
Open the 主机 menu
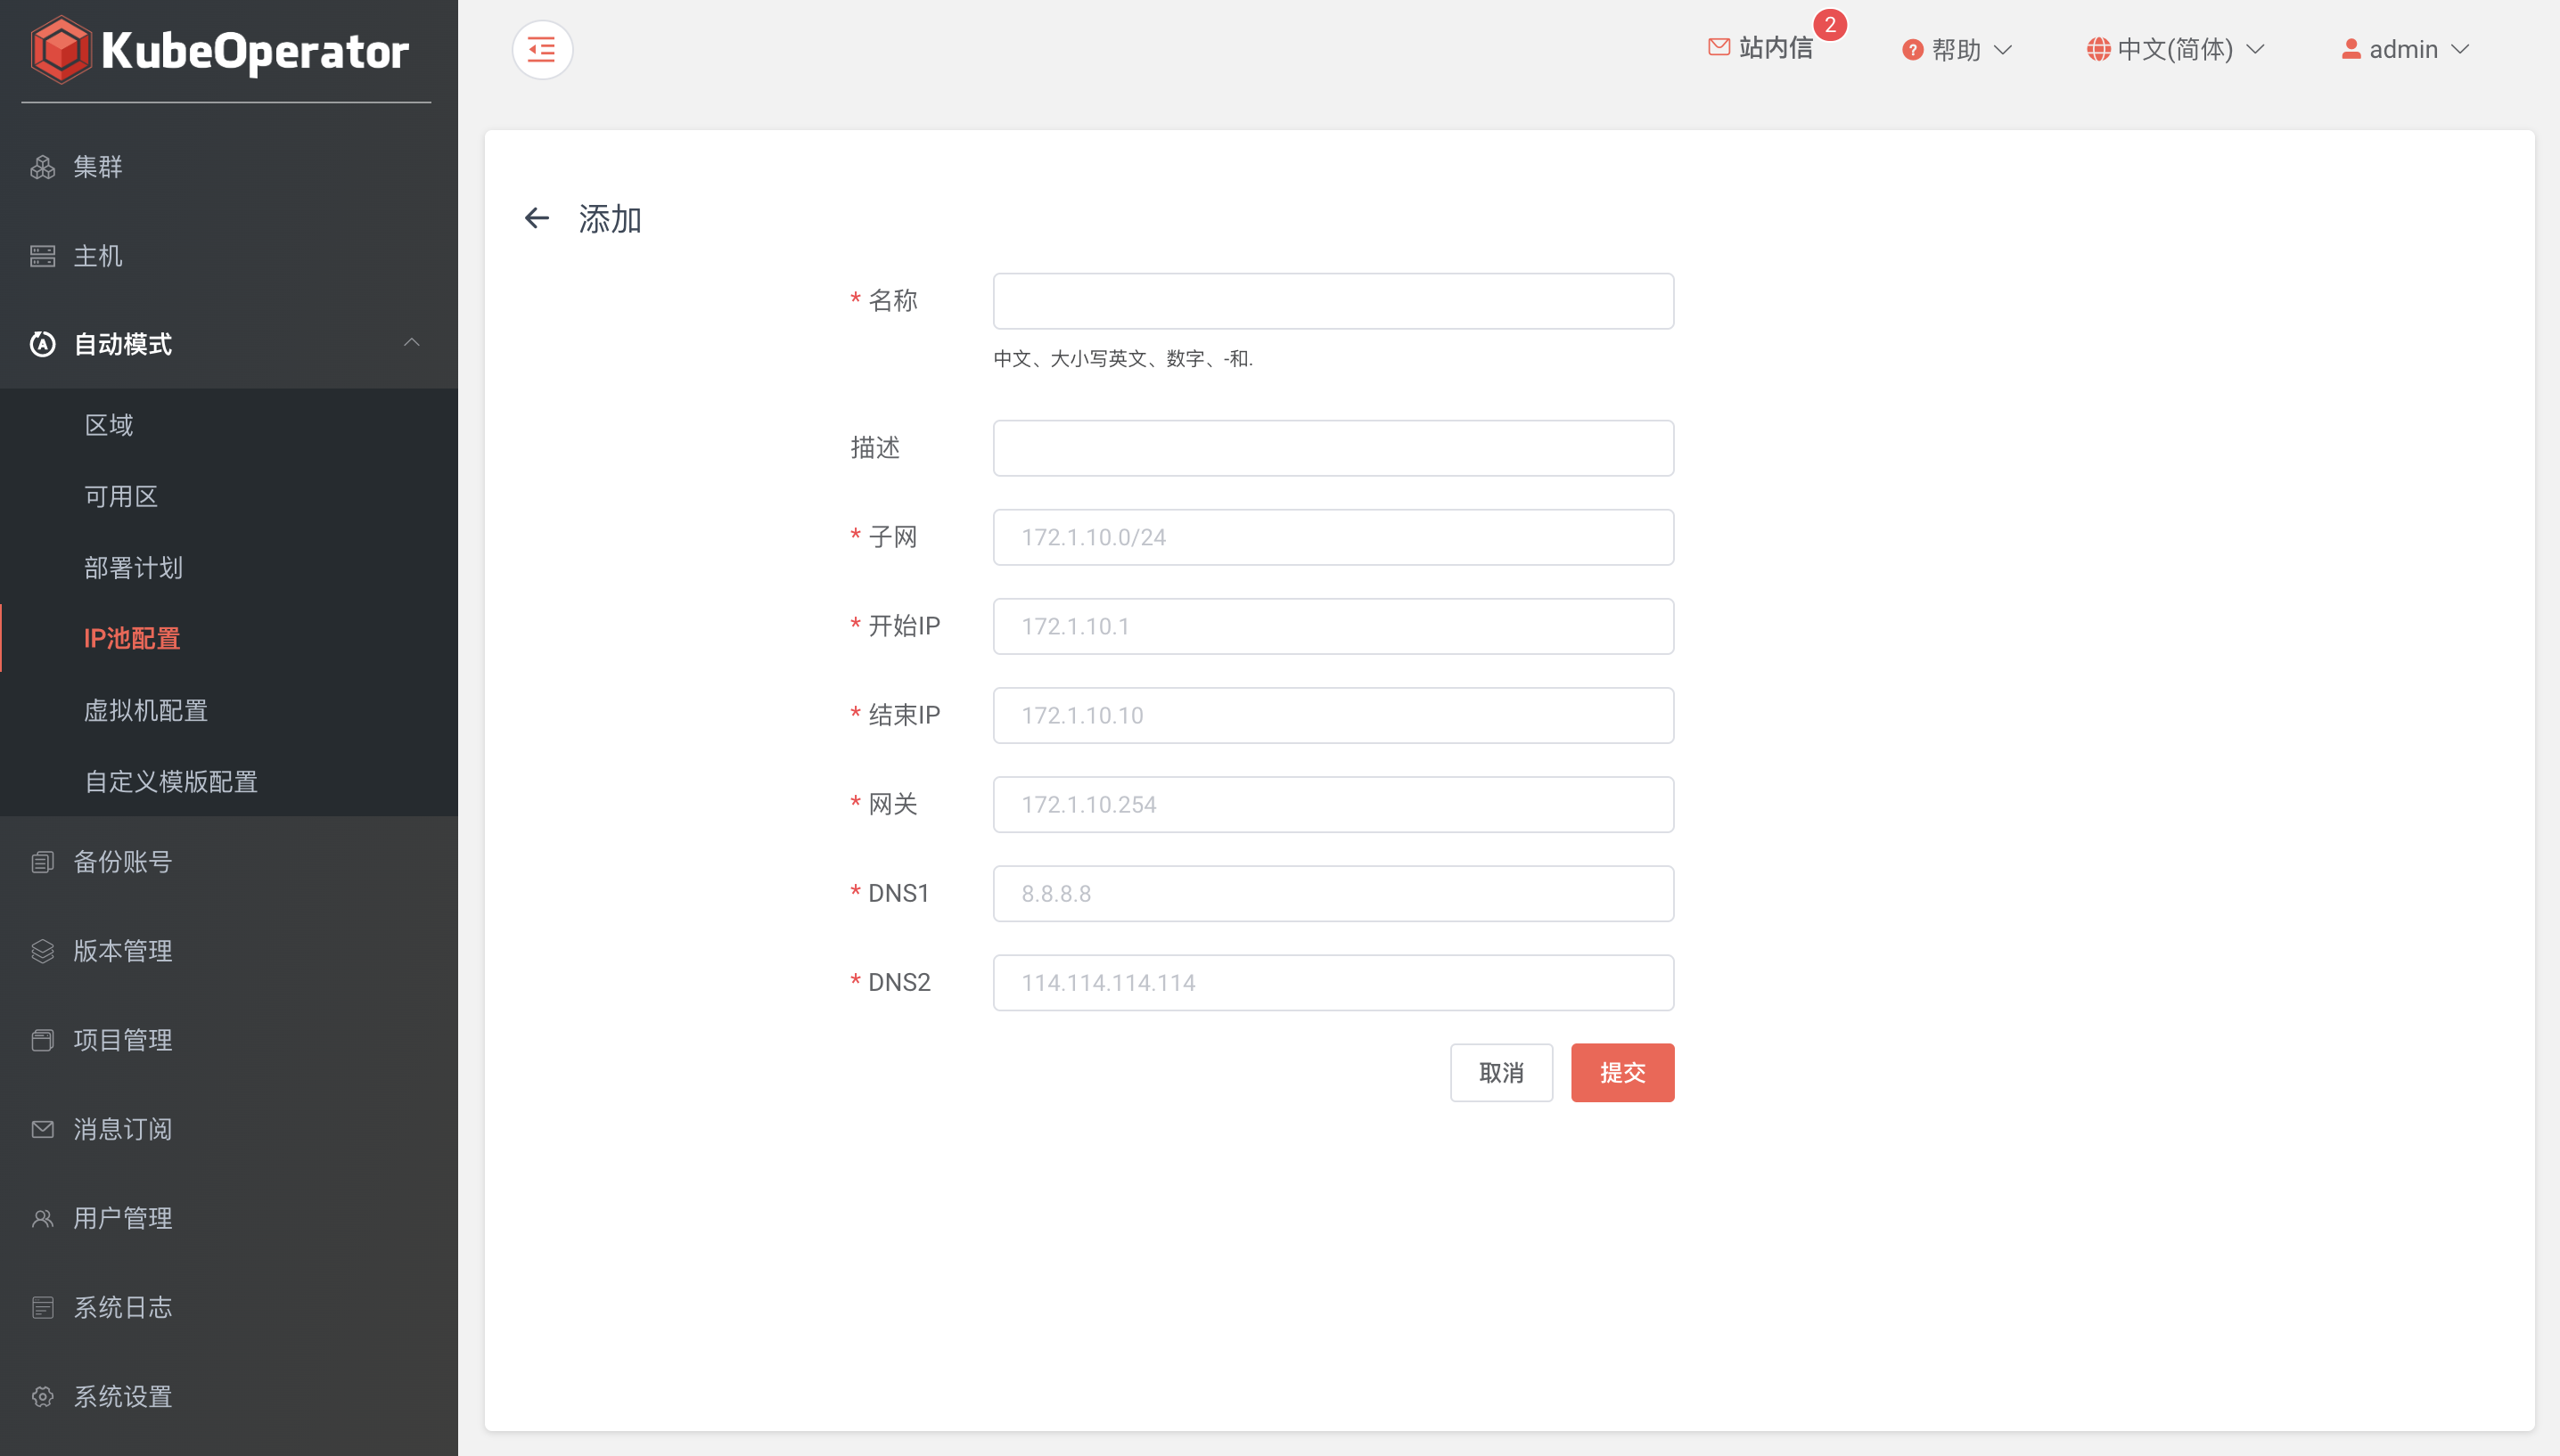click(x=229, y=256)
